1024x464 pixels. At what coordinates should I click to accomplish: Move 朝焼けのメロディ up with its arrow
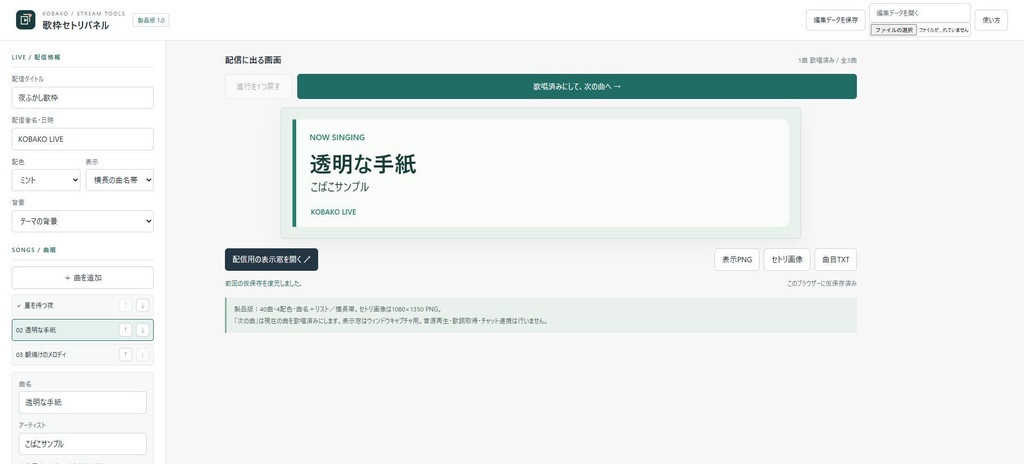[x=125, y=354]
